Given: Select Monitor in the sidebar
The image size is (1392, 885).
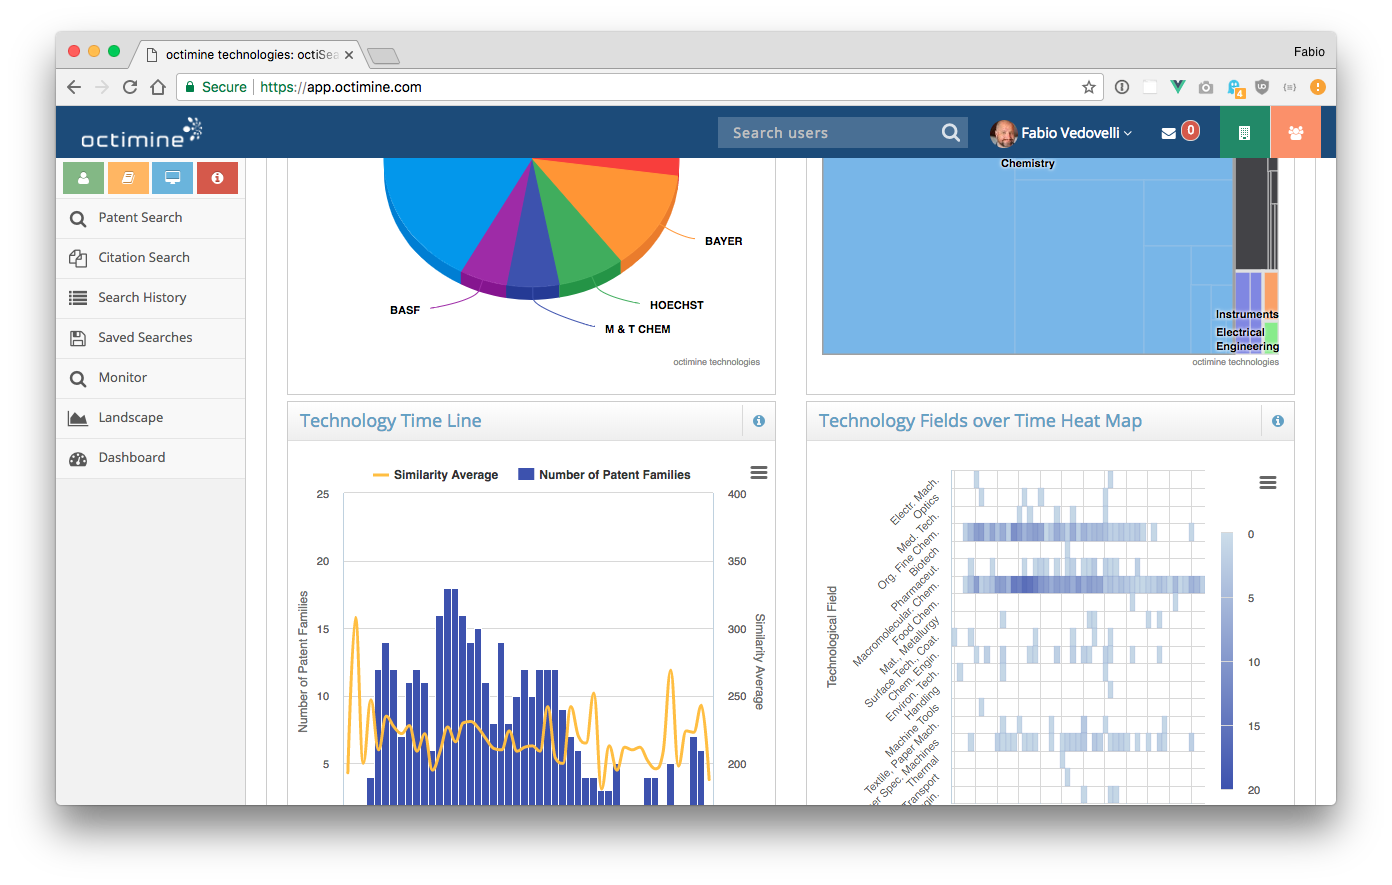Looking at the screenshot, I should pos(151,378).
